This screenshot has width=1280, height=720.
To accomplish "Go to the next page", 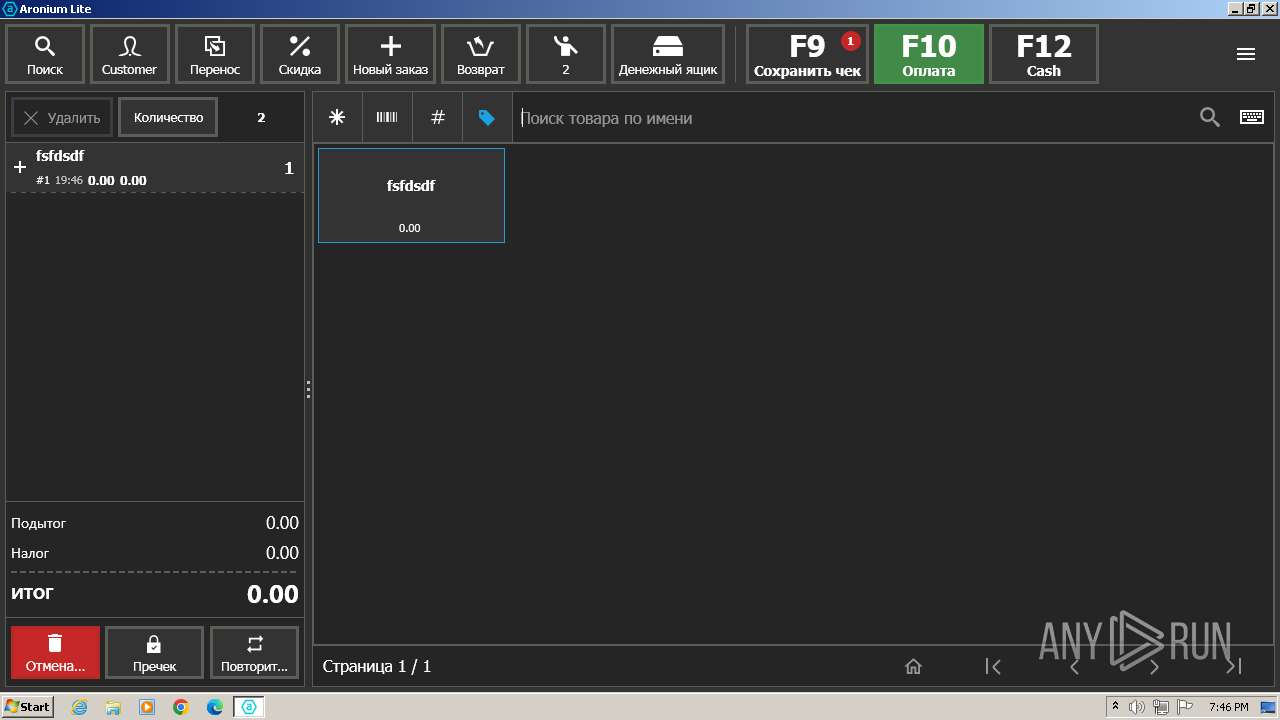I will 1154,666.
